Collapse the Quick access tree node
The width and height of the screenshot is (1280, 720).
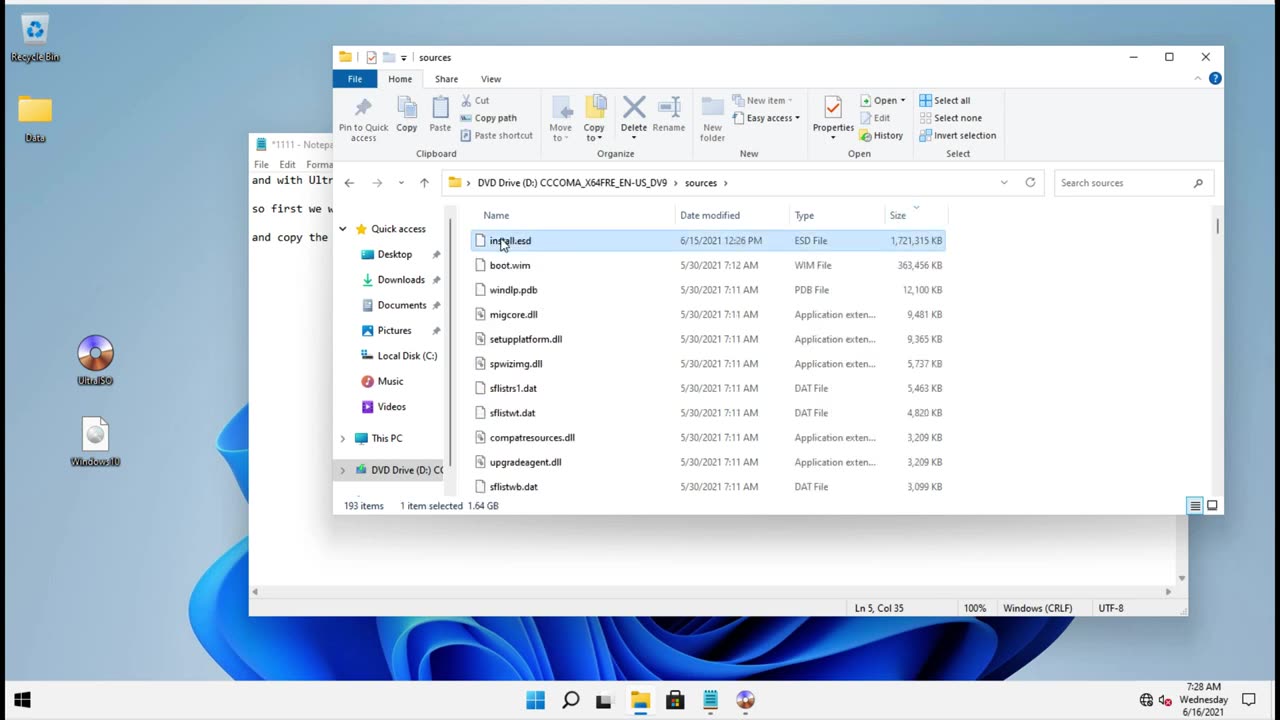click(343, 229)
